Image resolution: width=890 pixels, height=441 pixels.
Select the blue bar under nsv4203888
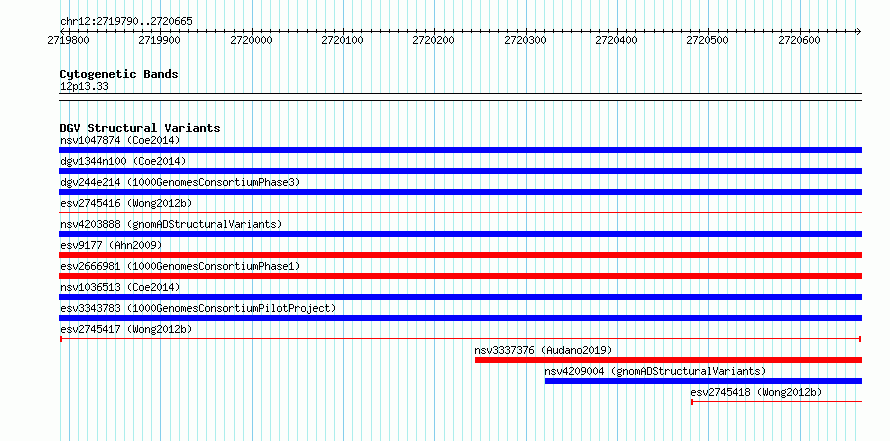460,234
